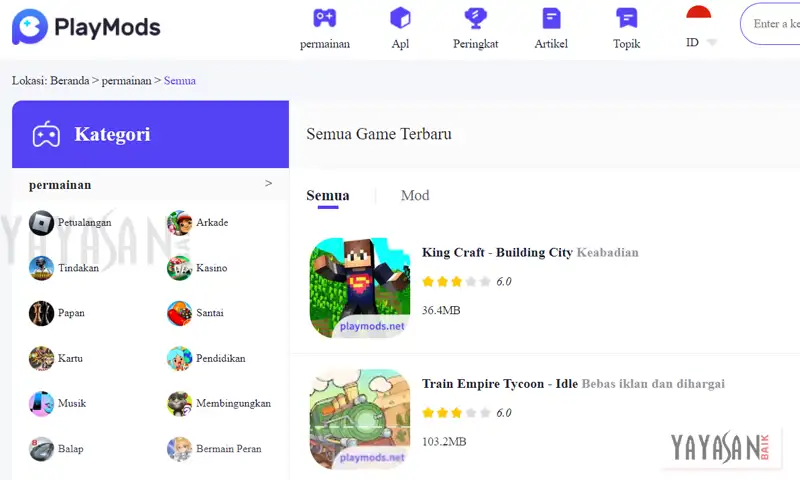Click King Craft star rating

pos(456,282)
